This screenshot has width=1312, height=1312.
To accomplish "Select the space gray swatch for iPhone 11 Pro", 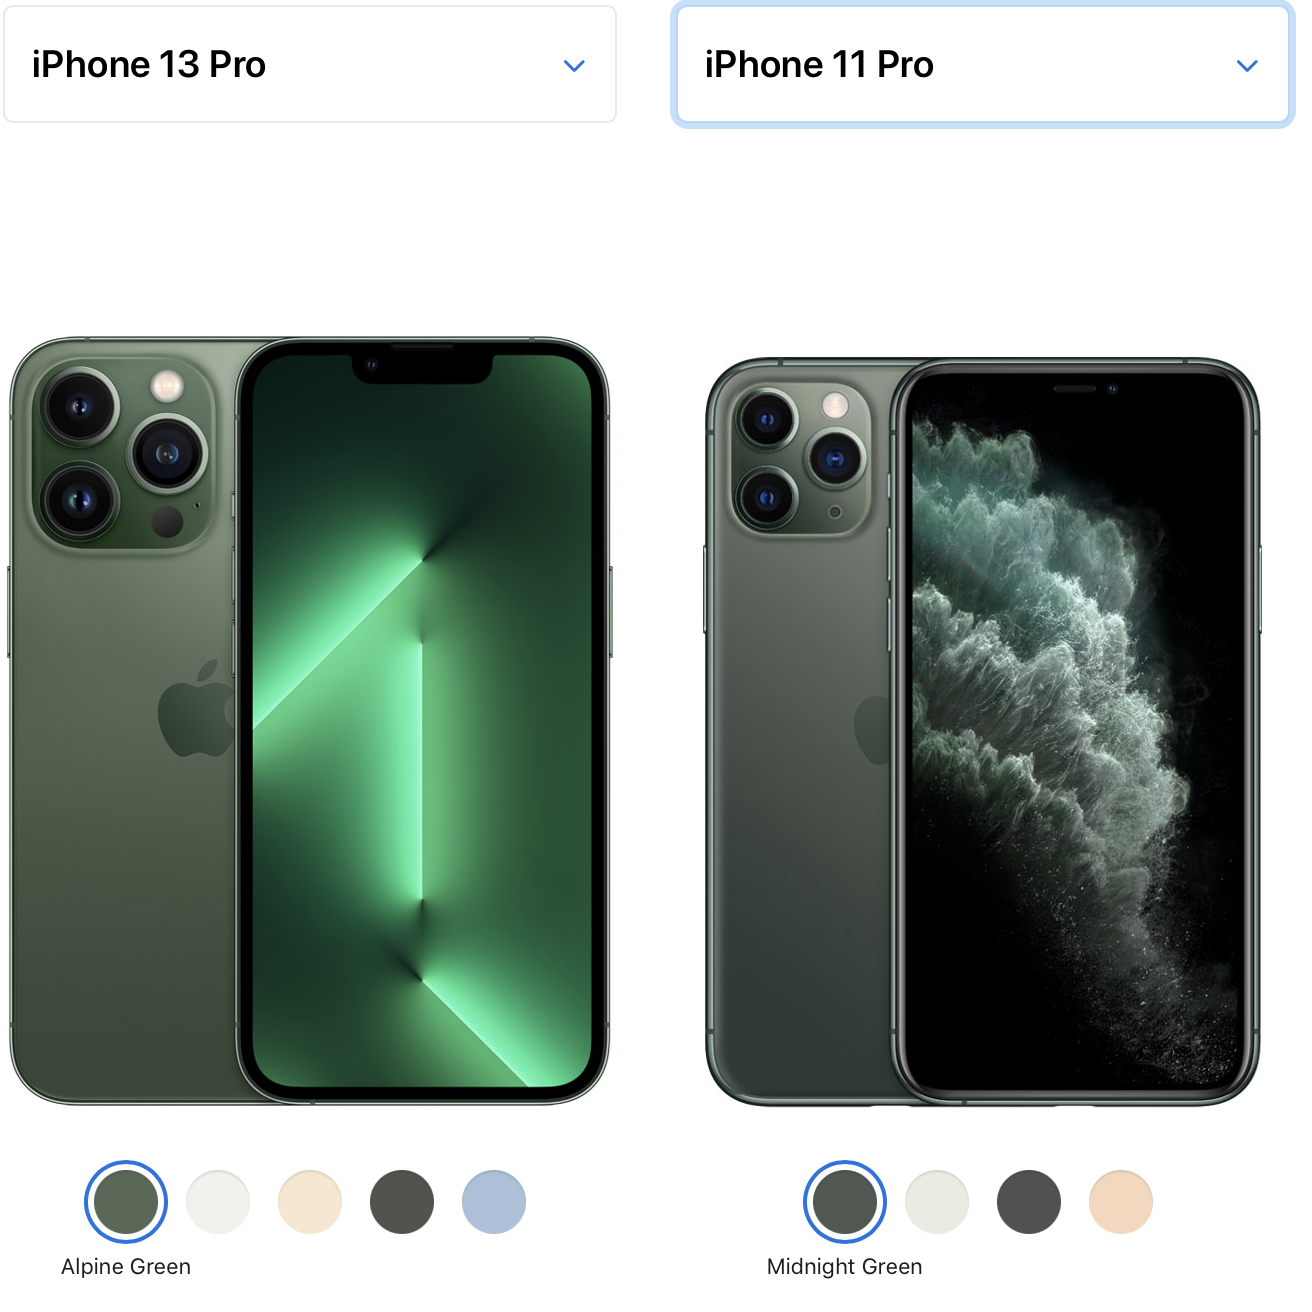I will tap(1029, 1202).
